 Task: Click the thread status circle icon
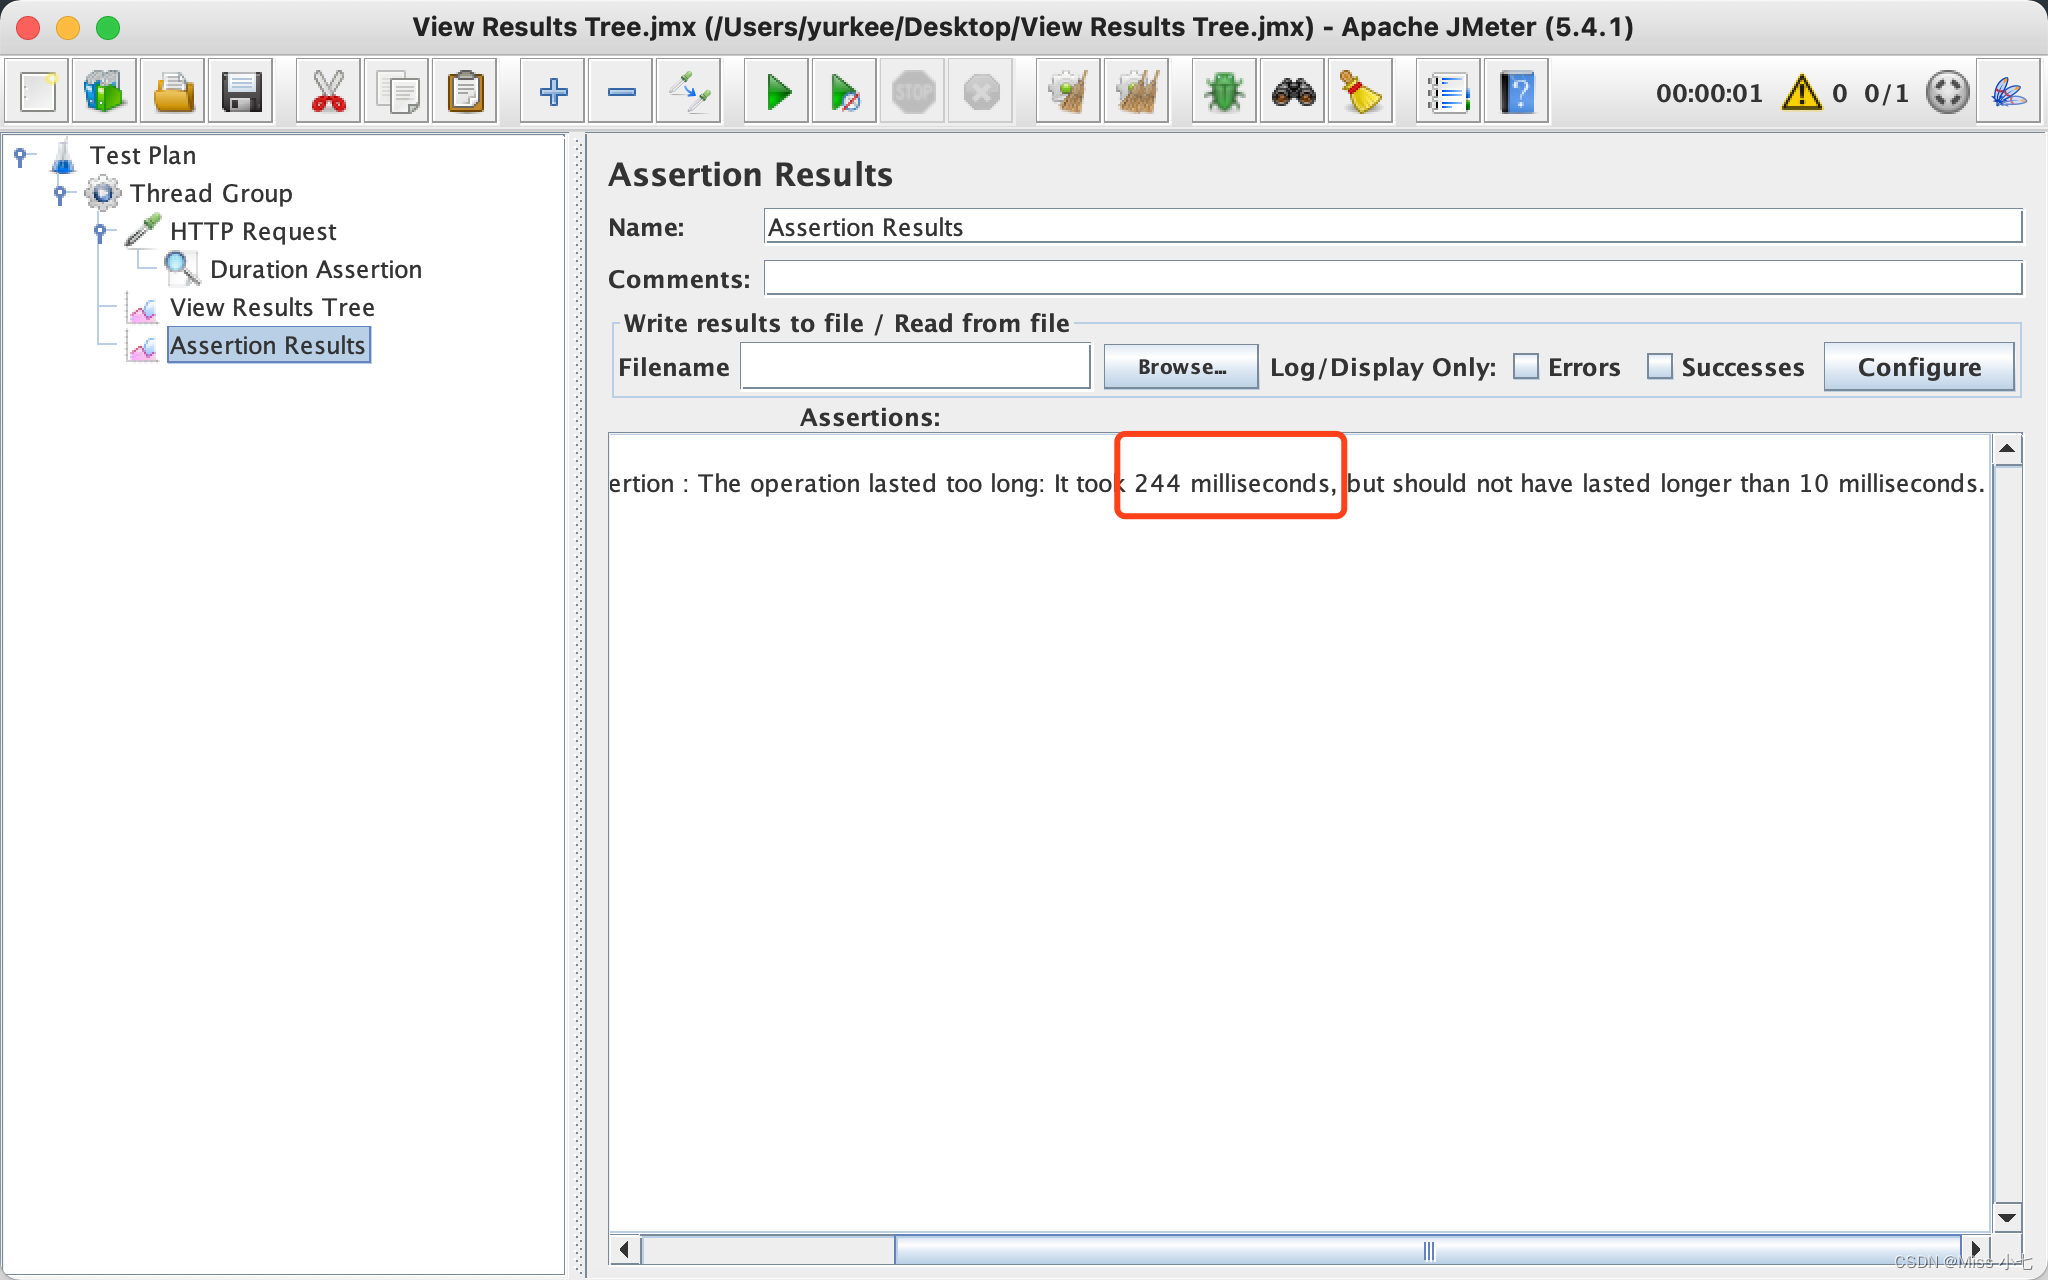click(x=1948, y=93)
